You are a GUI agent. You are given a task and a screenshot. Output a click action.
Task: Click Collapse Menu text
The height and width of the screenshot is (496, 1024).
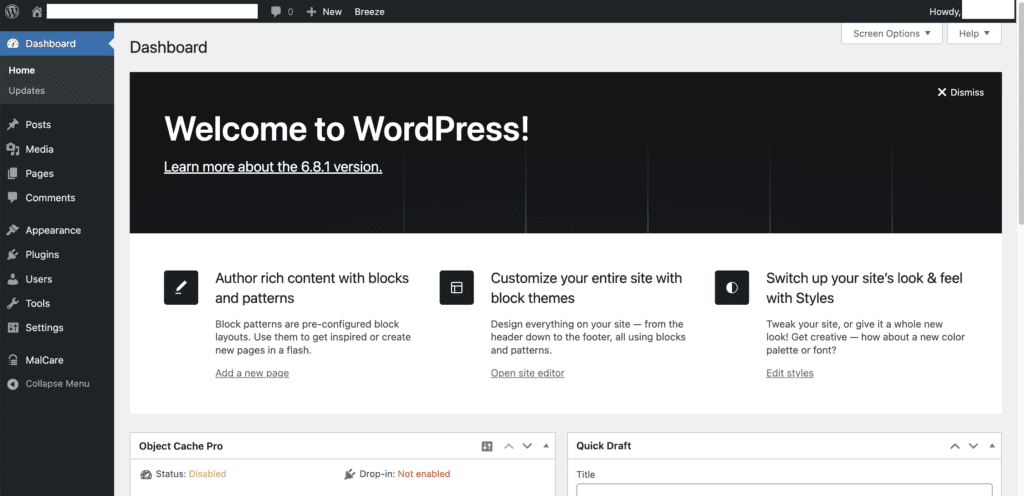point(57,384)
